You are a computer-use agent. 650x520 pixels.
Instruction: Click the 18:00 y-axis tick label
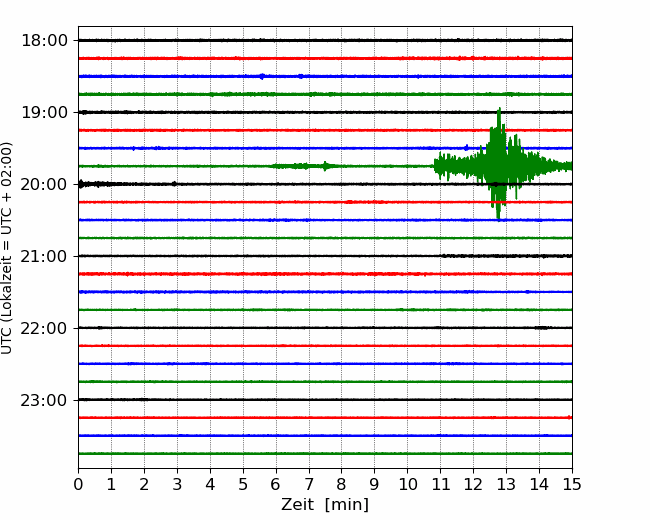tap(44, 41)
